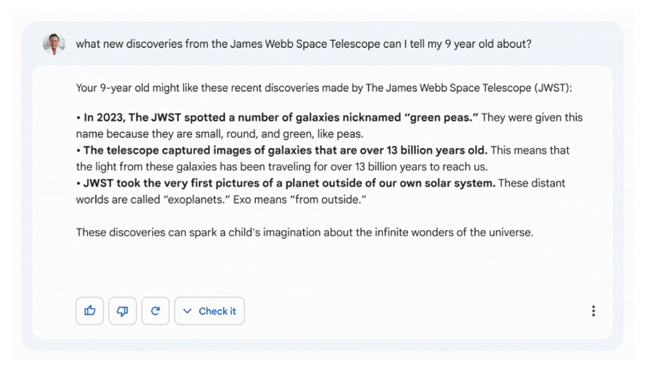Click "In 2023" at the first bullet's start
650x368 pixels.
point(104,118)
